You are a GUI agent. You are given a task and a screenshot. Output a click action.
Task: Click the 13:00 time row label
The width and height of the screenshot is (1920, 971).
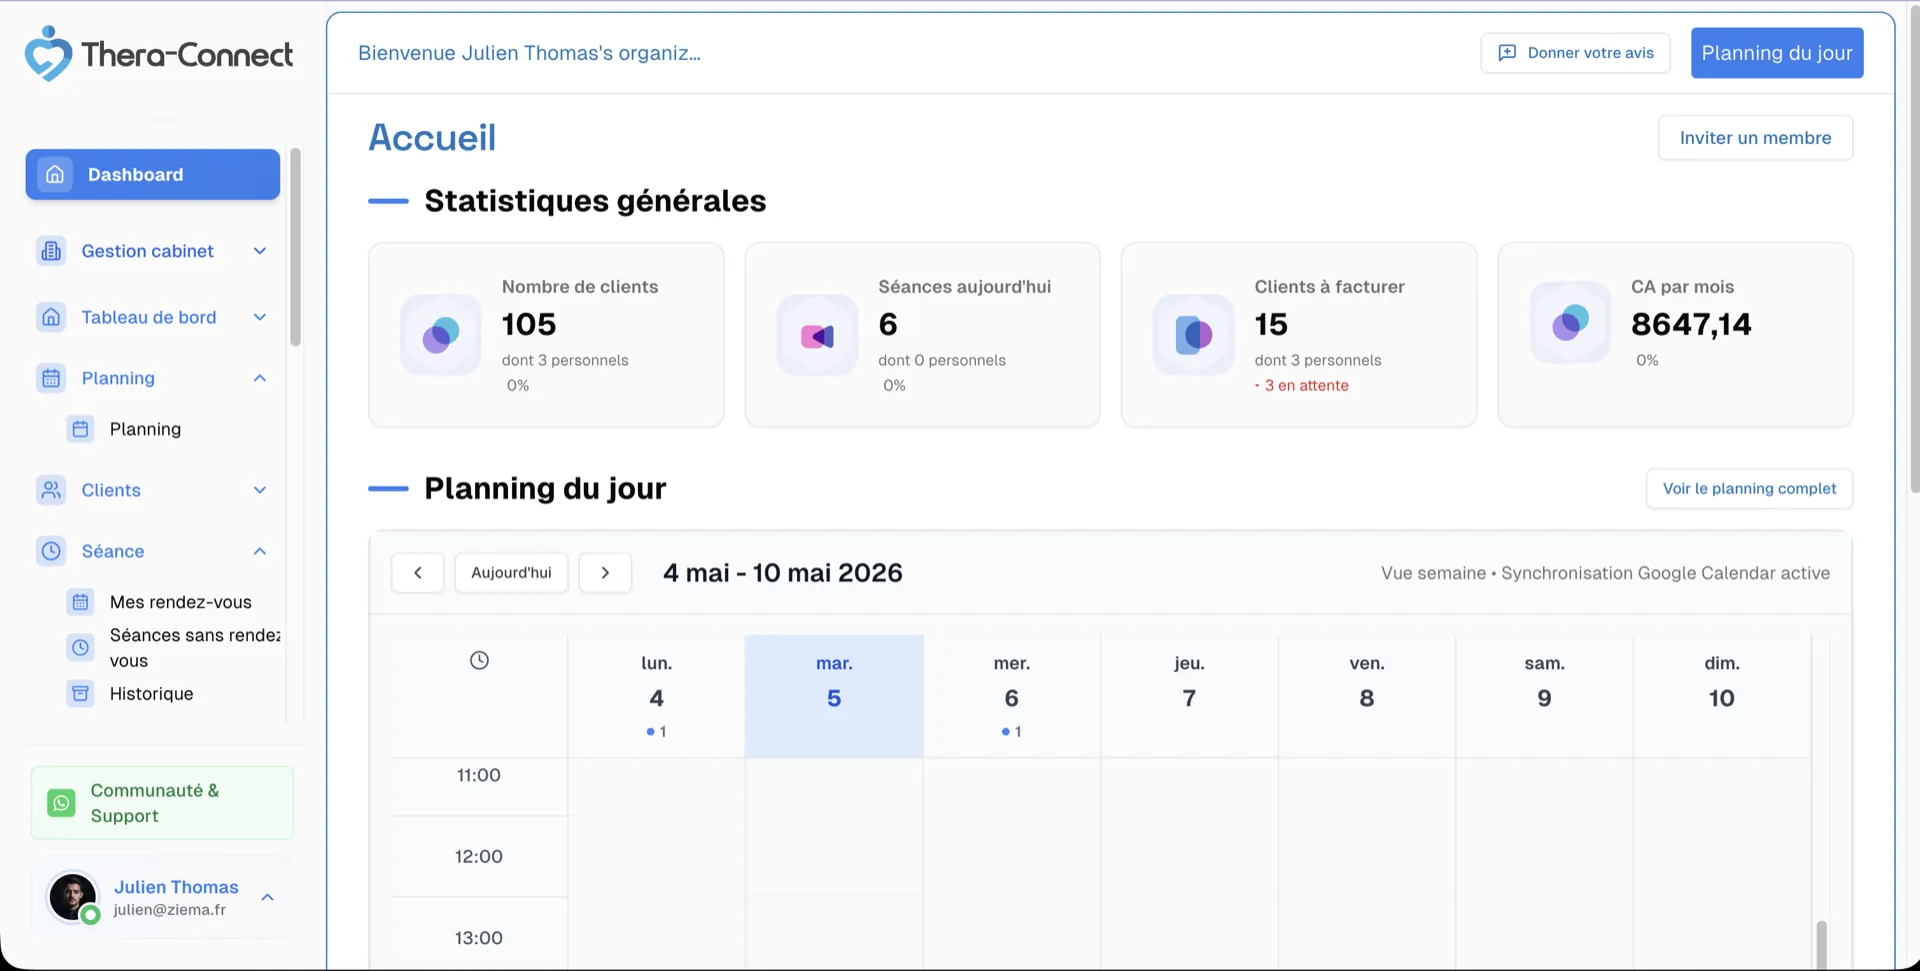[478, 938]
